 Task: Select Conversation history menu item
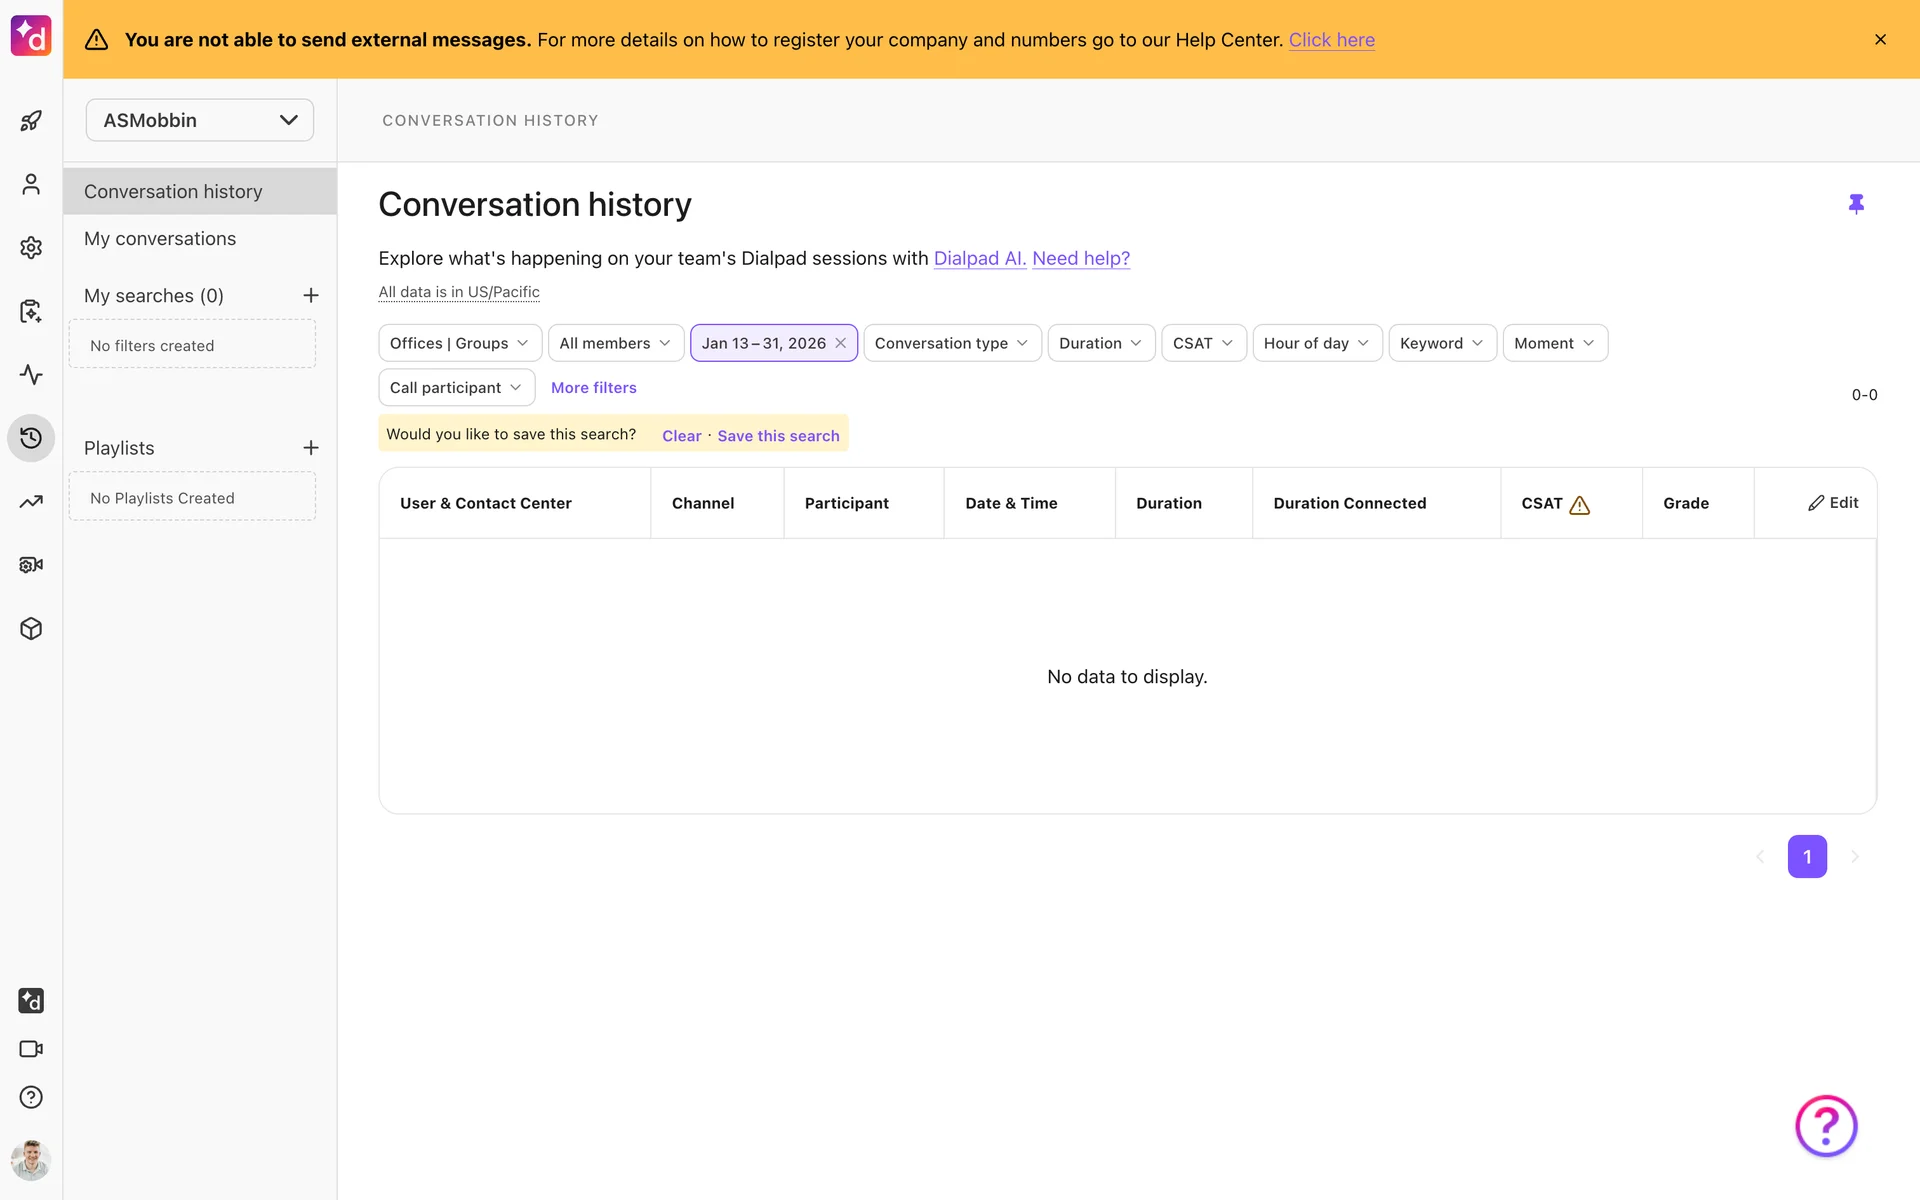[x=173, y=191]
